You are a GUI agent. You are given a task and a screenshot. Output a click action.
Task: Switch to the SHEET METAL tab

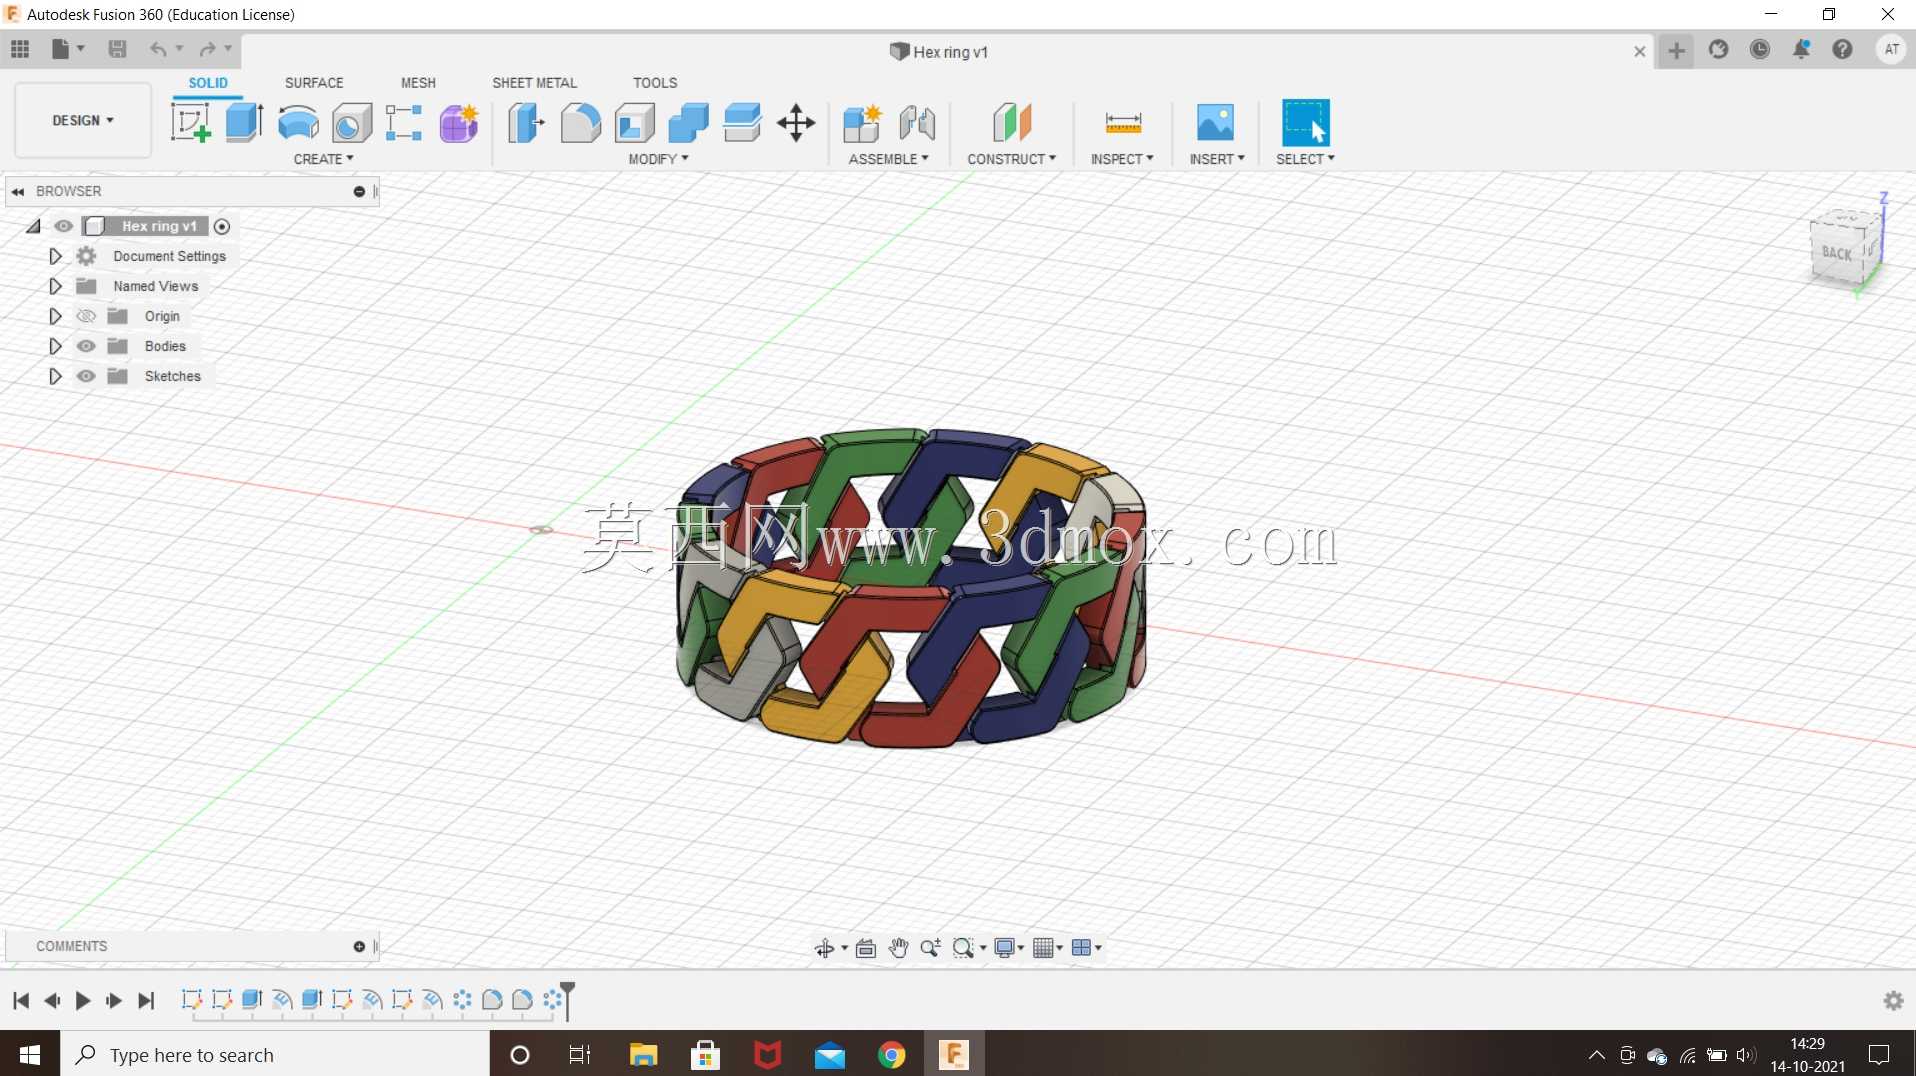click(534, 83)
